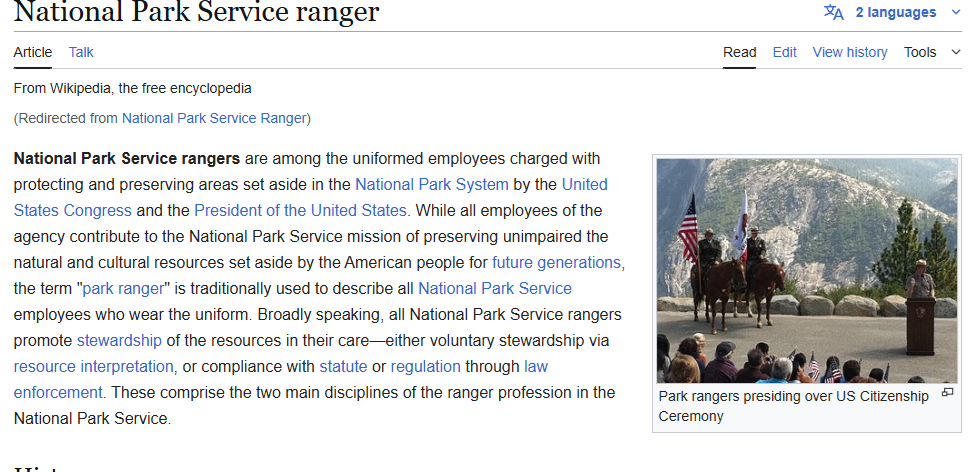Follow the stewardship link
This screenshot has width=977, height=472.
click(x=119, y=341)
